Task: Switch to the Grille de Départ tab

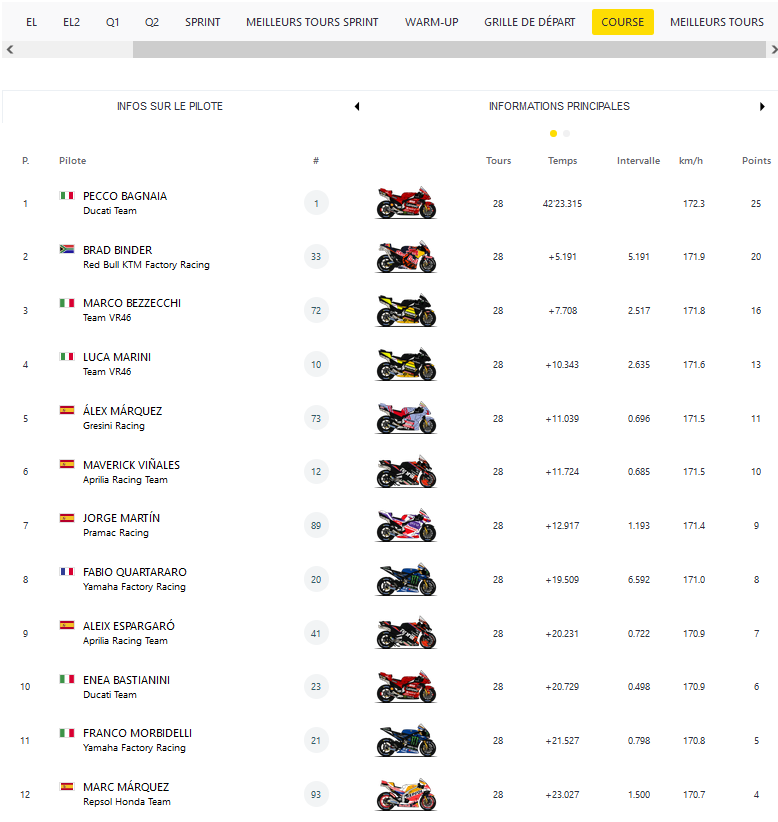Action: pyautogui.click(x=529, y=22)
